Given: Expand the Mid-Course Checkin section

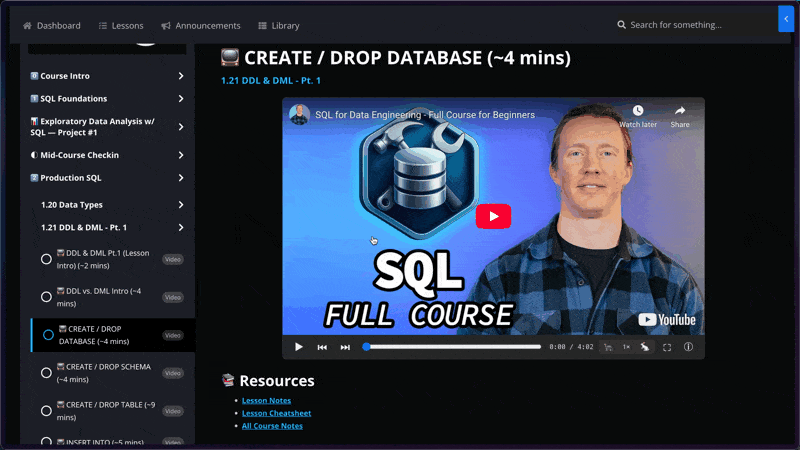Looking at the screenshot, I should tap(181, 155).
